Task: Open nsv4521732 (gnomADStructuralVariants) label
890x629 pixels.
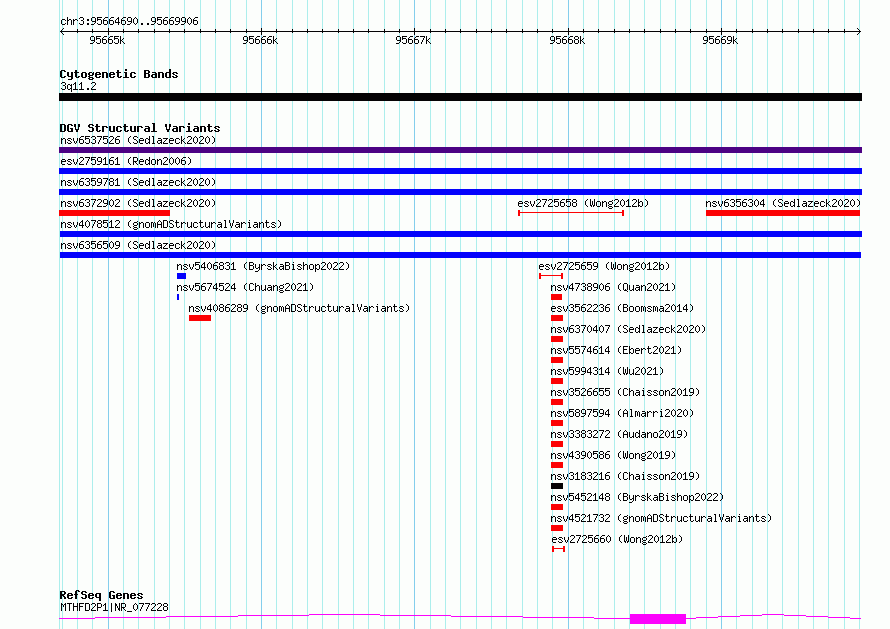Action: tap(661, 518)
